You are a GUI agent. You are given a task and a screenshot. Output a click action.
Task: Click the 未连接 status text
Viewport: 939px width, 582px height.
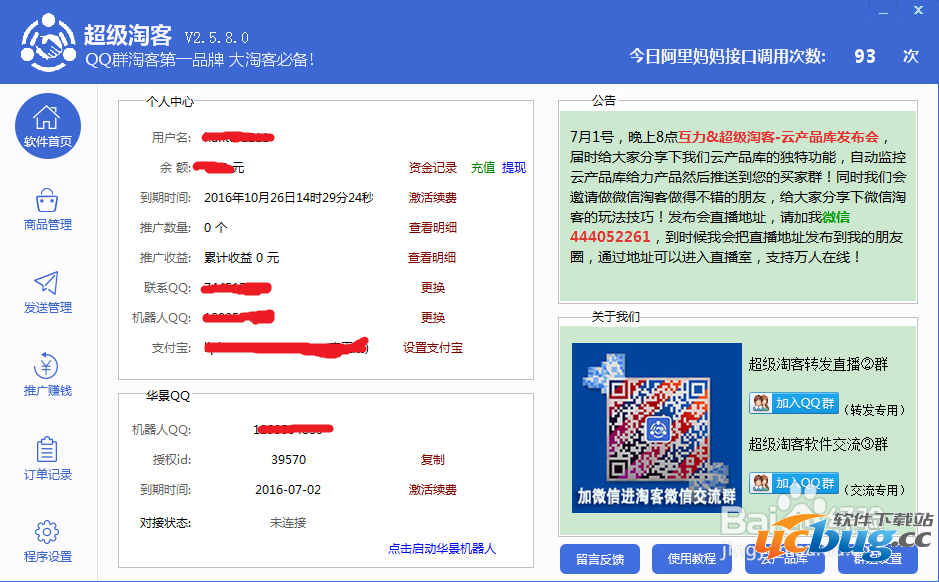click(288, 523)
